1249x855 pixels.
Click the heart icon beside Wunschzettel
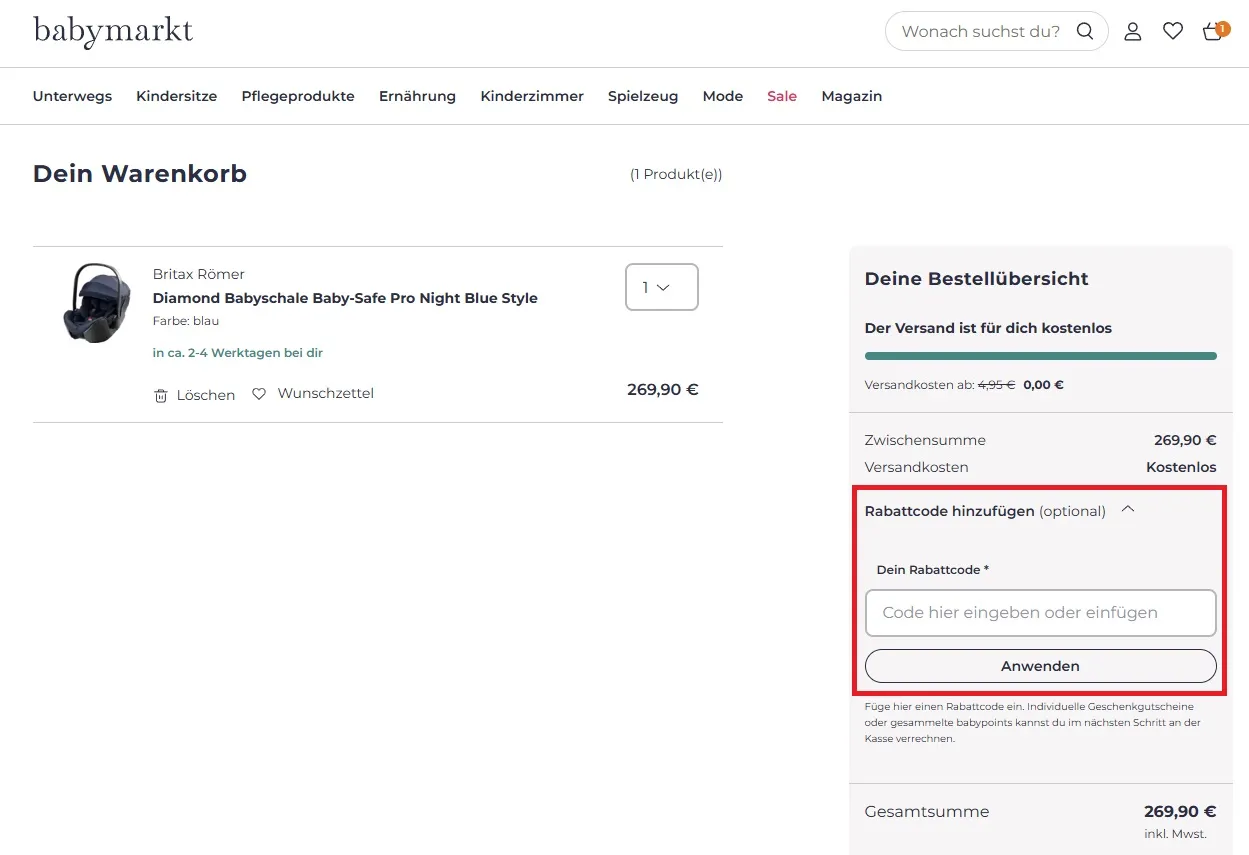tap(259, 393)
